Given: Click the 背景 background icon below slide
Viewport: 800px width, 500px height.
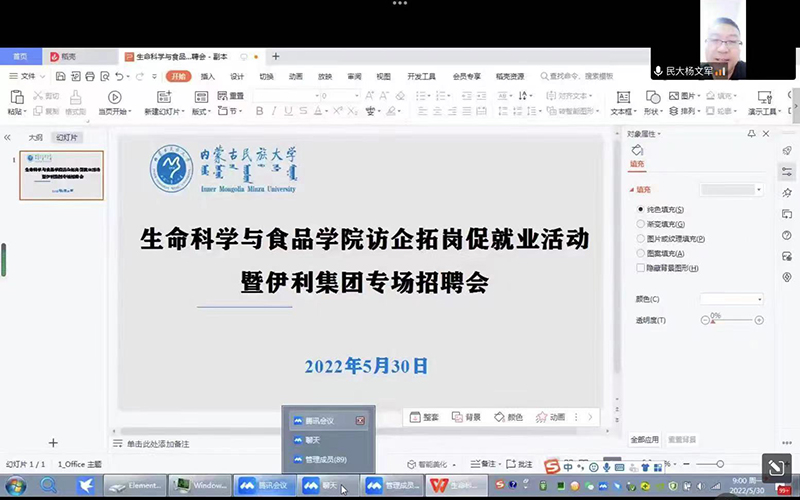Looking at the screenshot, I should point(457,417).
